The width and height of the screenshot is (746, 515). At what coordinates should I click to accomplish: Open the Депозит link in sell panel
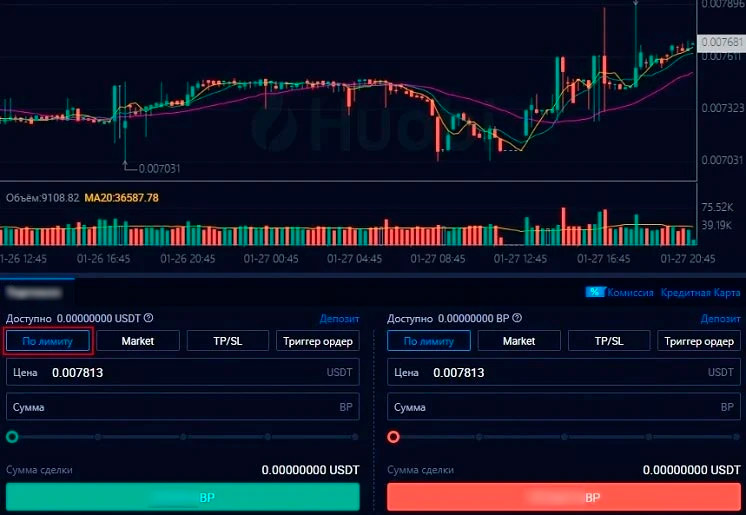pyautogui.click(x=720, y=319)
